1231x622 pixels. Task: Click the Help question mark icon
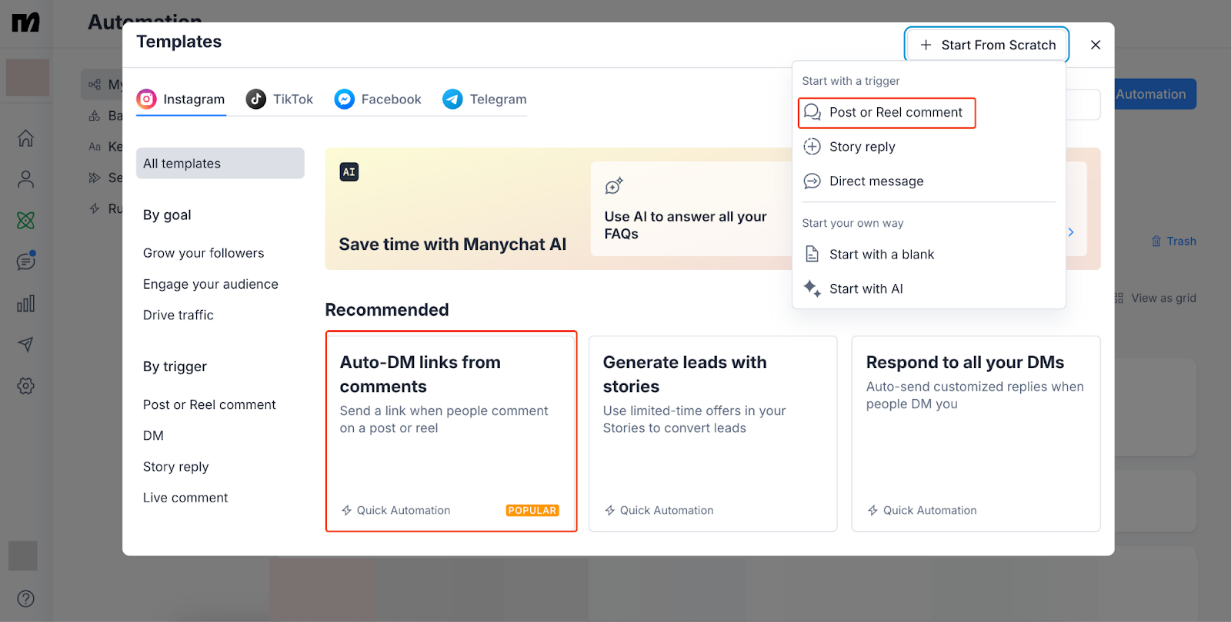[26, 599]
